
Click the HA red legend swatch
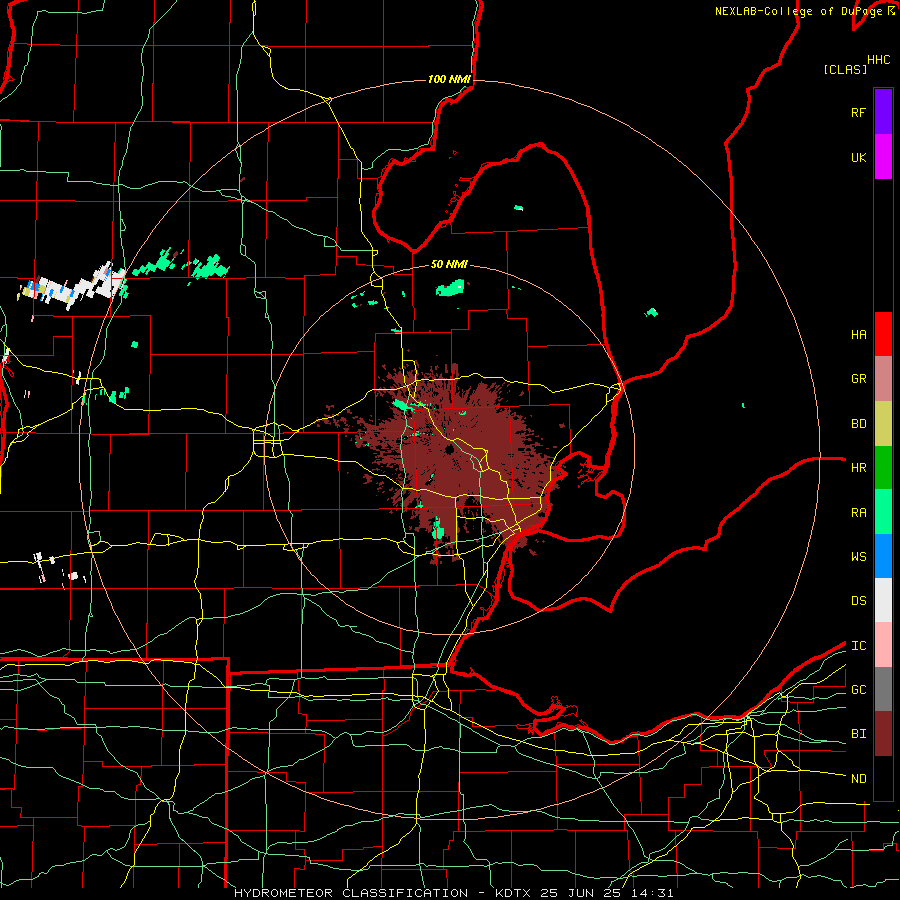pos(883,334)
